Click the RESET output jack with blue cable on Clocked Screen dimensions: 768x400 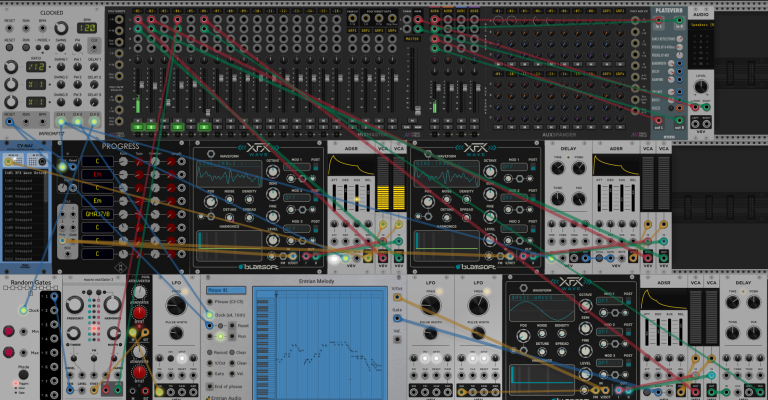click(x=9, y=121)
